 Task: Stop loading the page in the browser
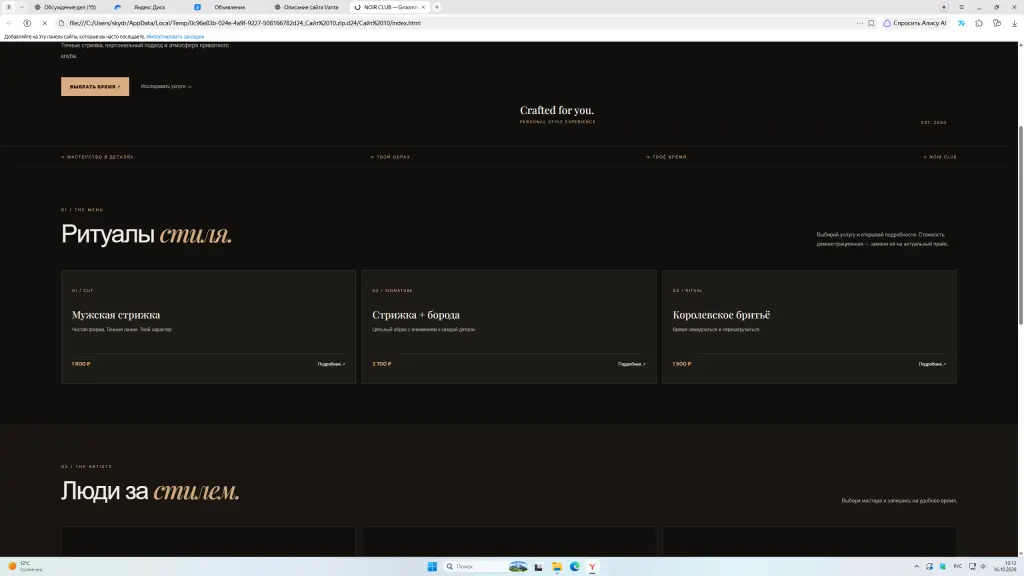click(x=44, y=23)
